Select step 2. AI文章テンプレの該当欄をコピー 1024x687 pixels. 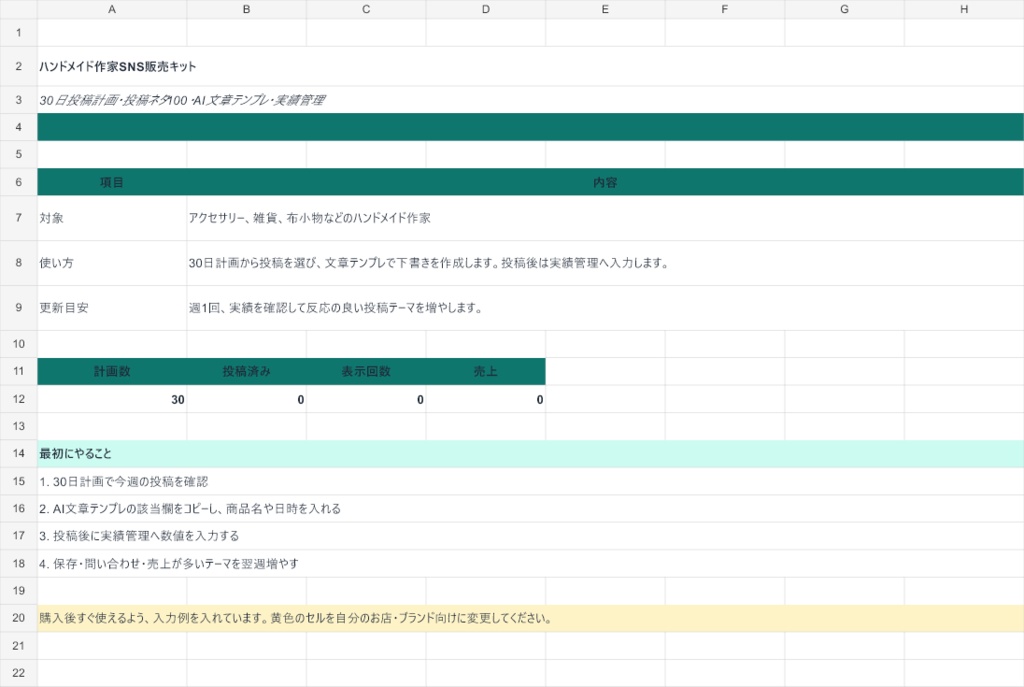(x=530, y=508)
